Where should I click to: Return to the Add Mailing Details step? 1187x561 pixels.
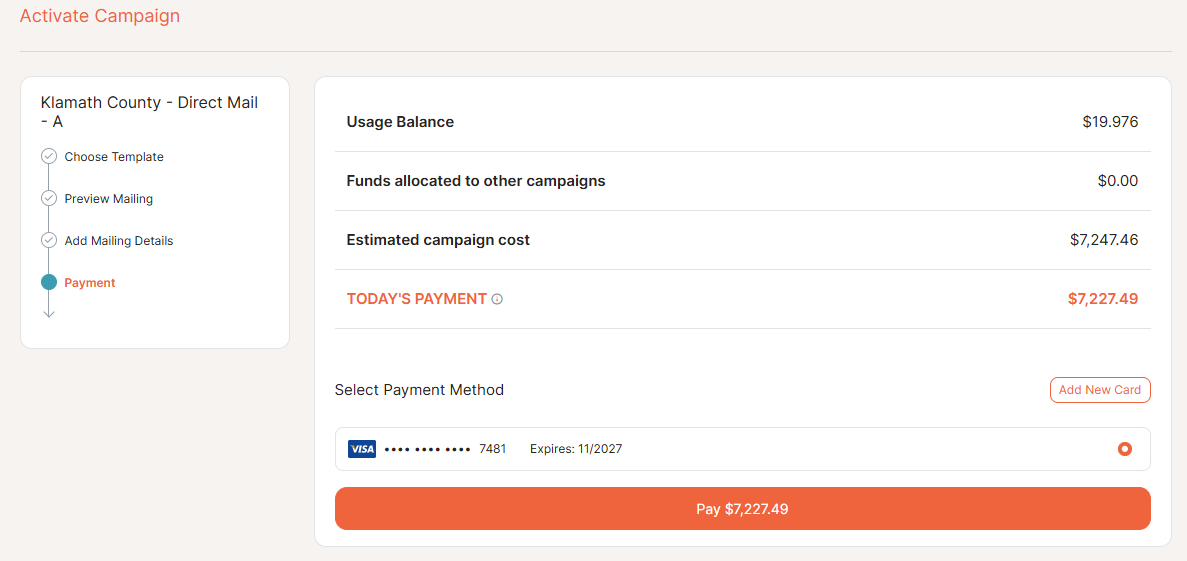pos(119,241)
